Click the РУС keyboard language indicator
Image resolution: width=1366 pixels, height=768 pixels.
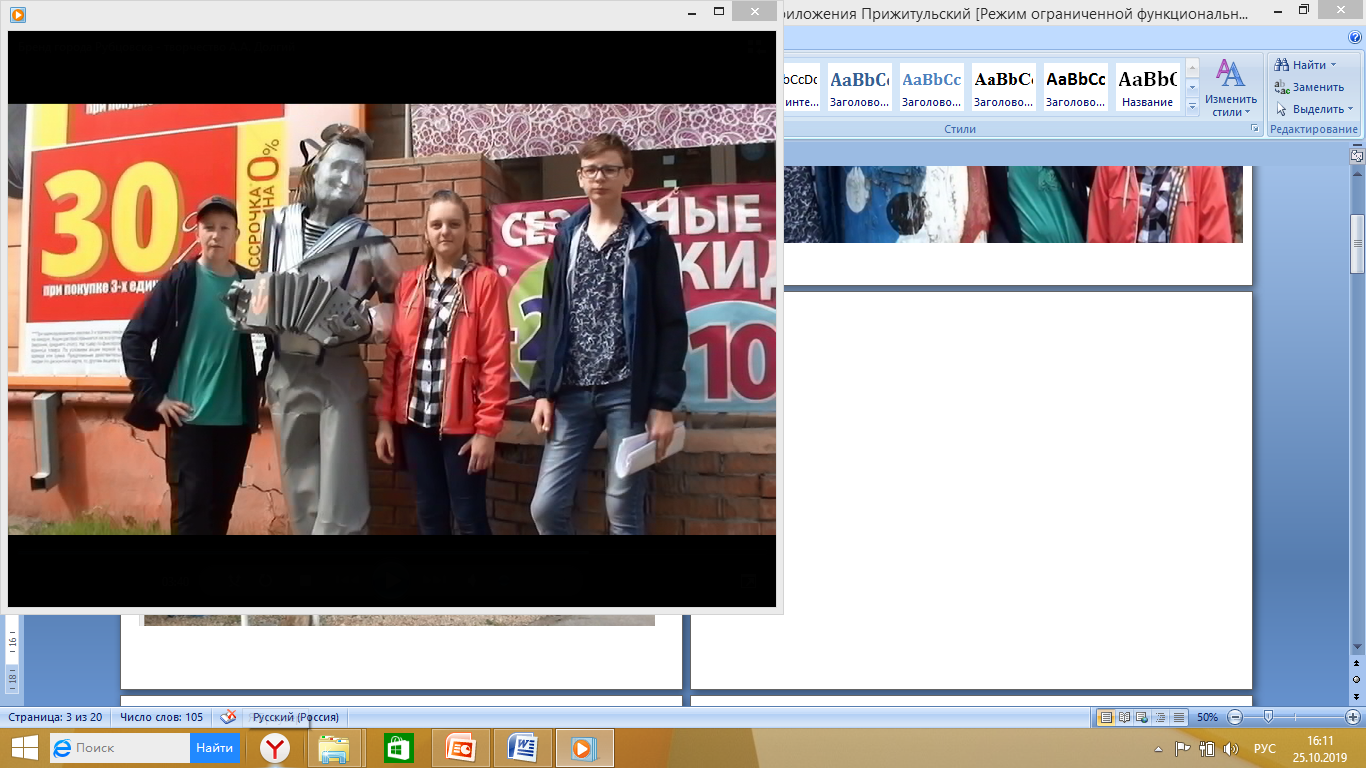[1265, 749]
